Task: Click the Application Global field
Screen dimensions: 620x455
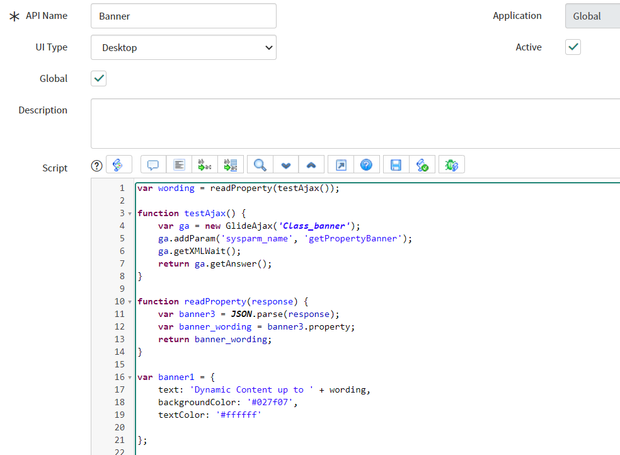Action: pos(592,16)
